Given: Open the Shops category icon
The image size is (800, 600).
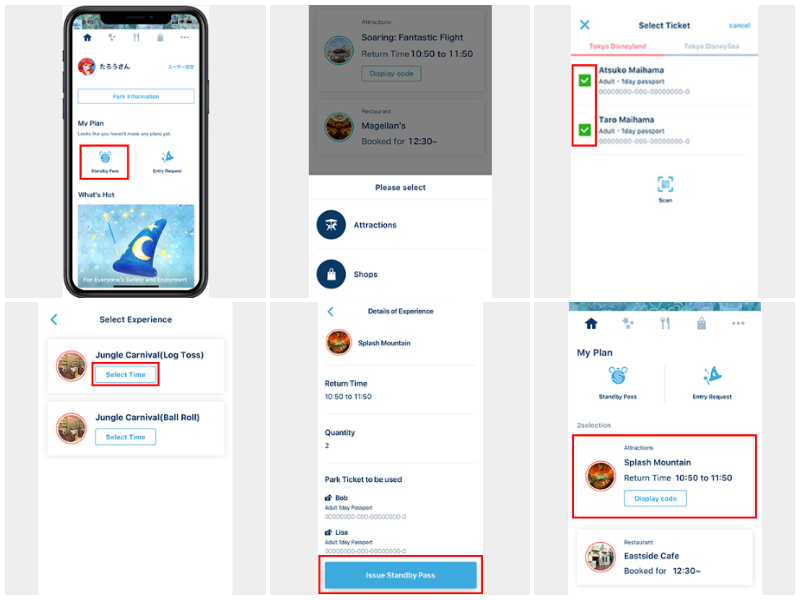Looking at the screenshot, I should point(331,274).
